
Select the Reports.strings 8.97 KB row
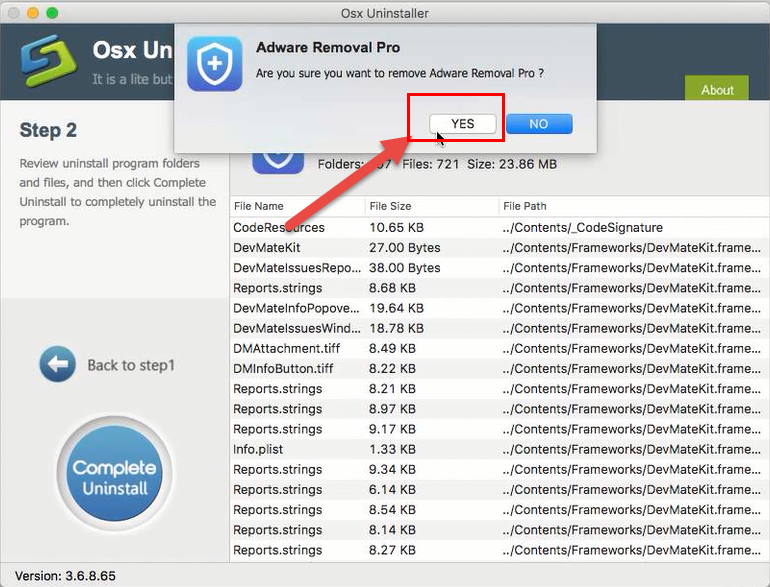499,409
